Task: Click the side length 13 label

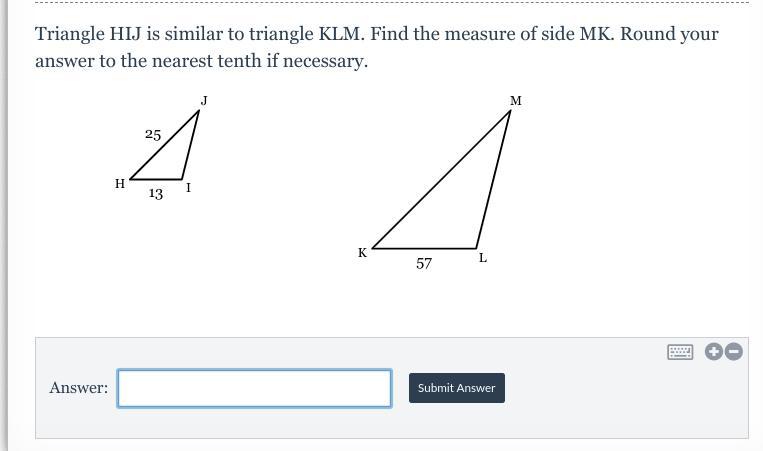Action: (x=156, y=194)
